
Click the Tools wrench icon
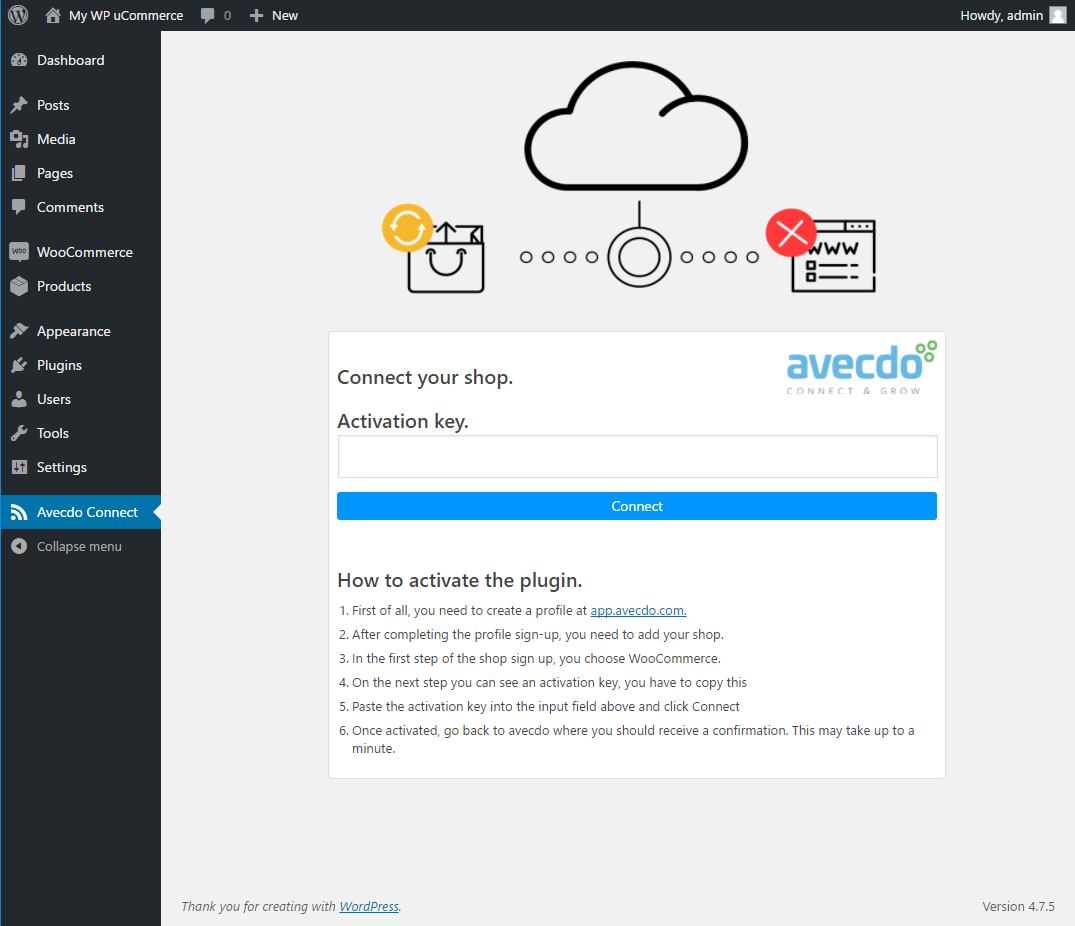point(19,433)
